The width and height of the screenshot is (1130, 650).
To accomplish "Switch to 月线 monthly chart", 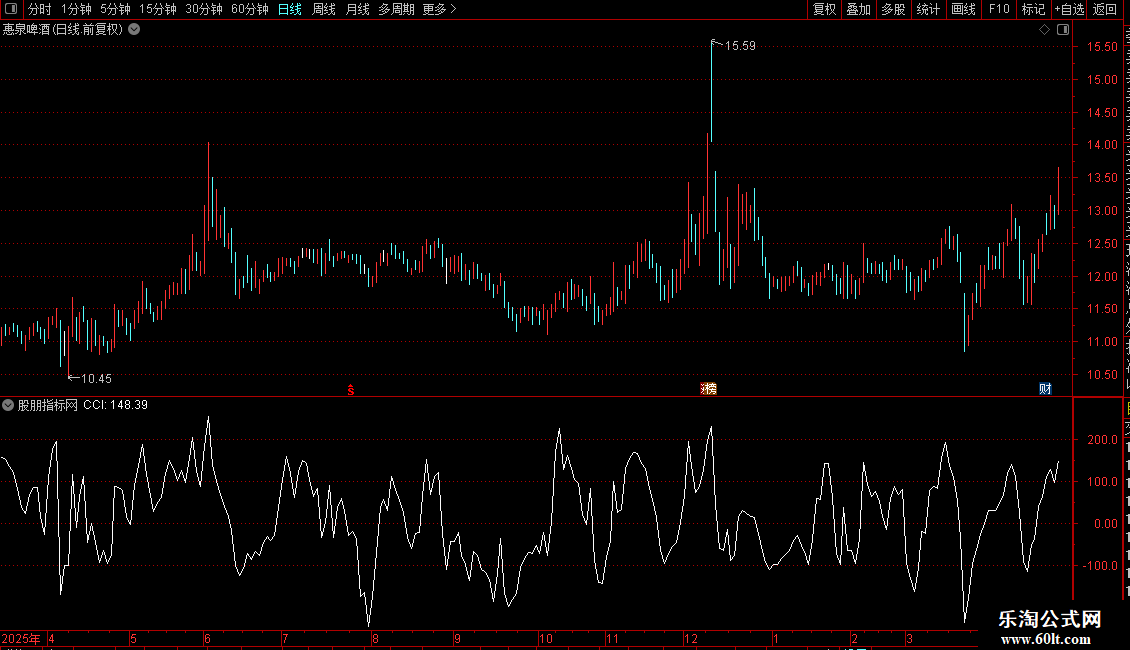I will [x=357, y=9].
